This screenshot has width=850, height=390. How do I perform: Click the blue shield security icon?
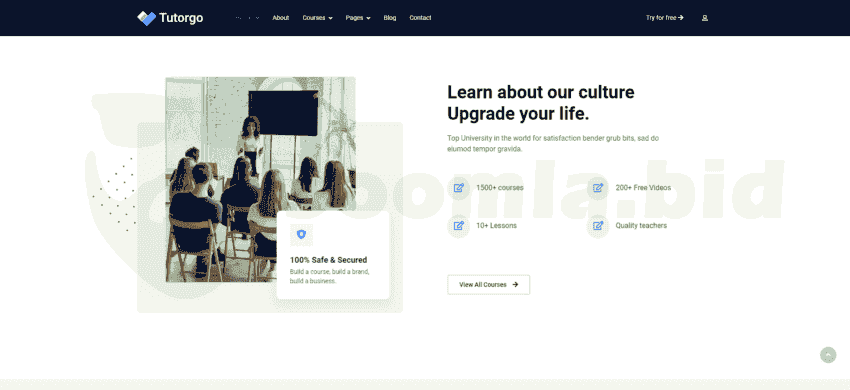click(x=301, y=234)
